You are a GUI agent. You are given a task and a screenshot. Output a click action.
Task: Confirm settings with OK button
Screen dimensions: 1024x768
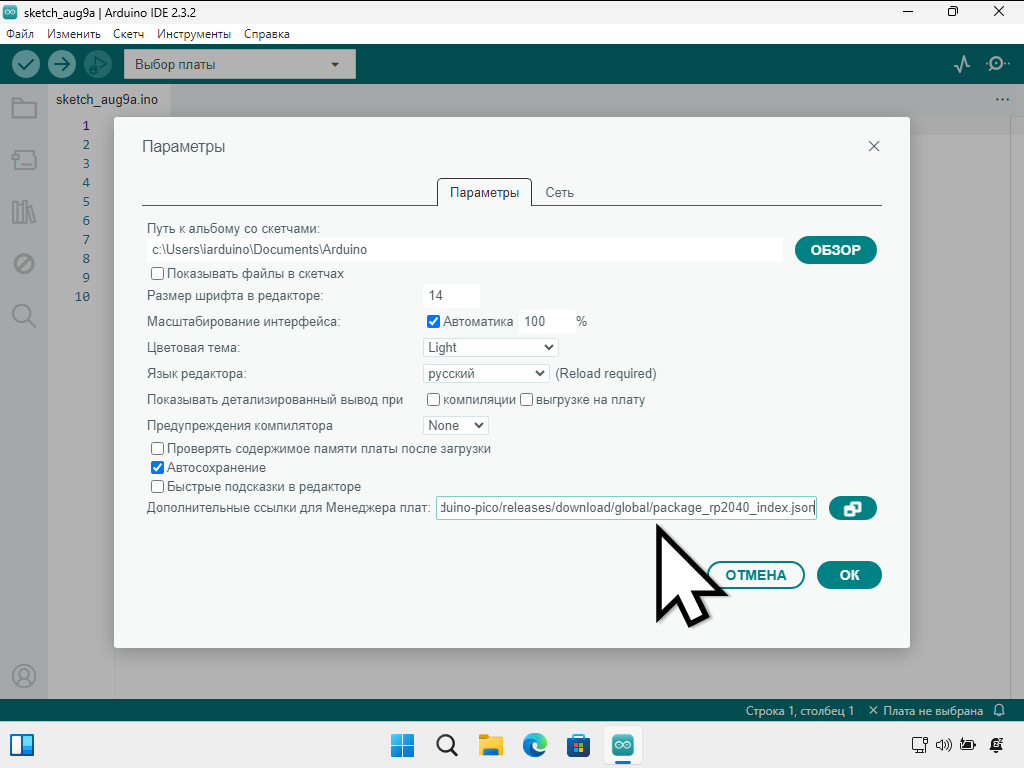pyautogui.click(x=849, y=575)
